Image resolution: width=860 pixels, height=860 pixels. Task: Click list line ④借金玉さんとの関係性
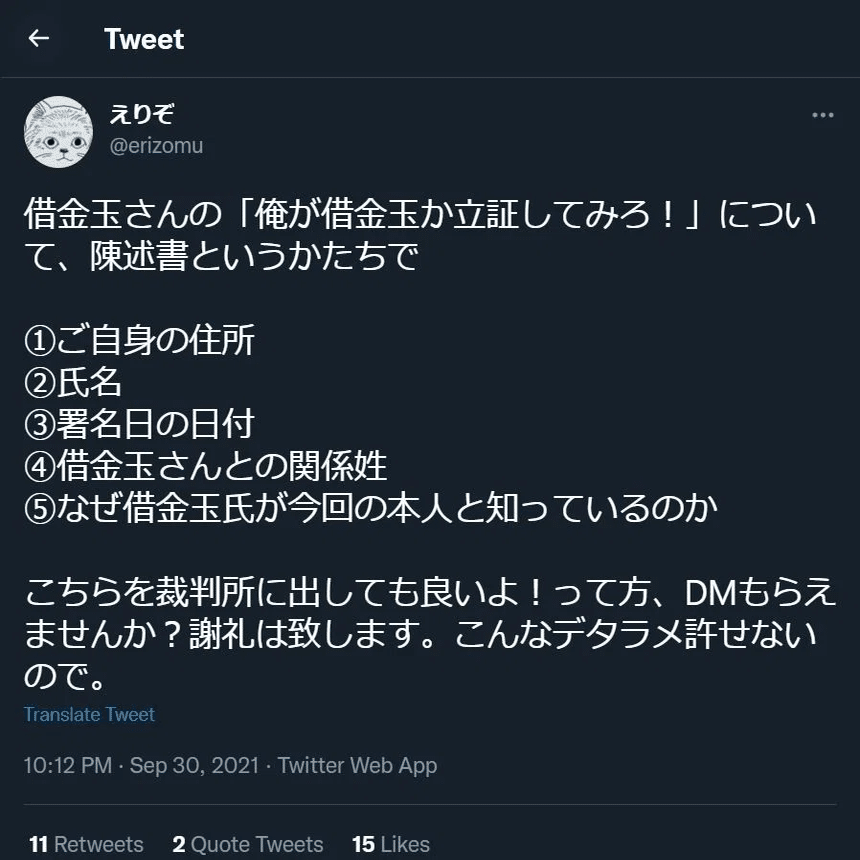point(205,466)
